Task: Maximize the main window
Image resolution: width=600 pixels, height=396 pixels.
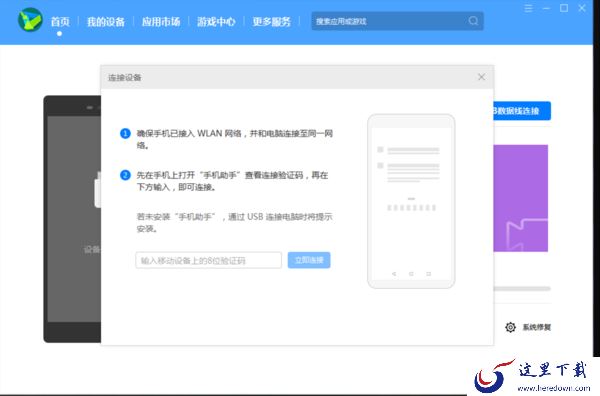Action: coord(564,8)
